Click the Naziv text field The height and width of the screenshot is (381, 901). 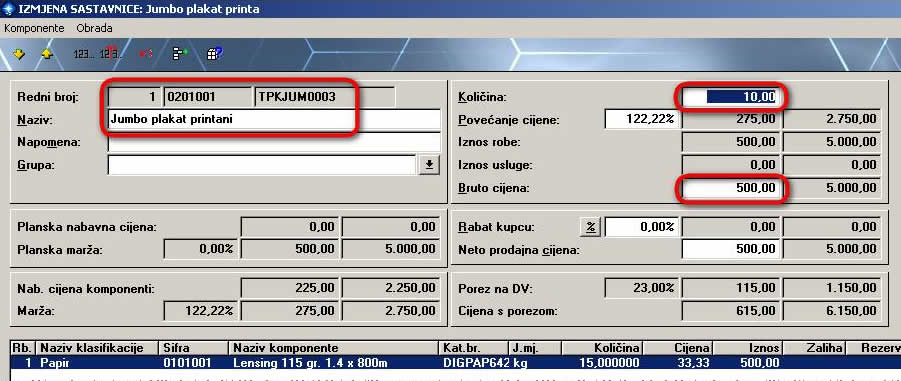[274, 120]
